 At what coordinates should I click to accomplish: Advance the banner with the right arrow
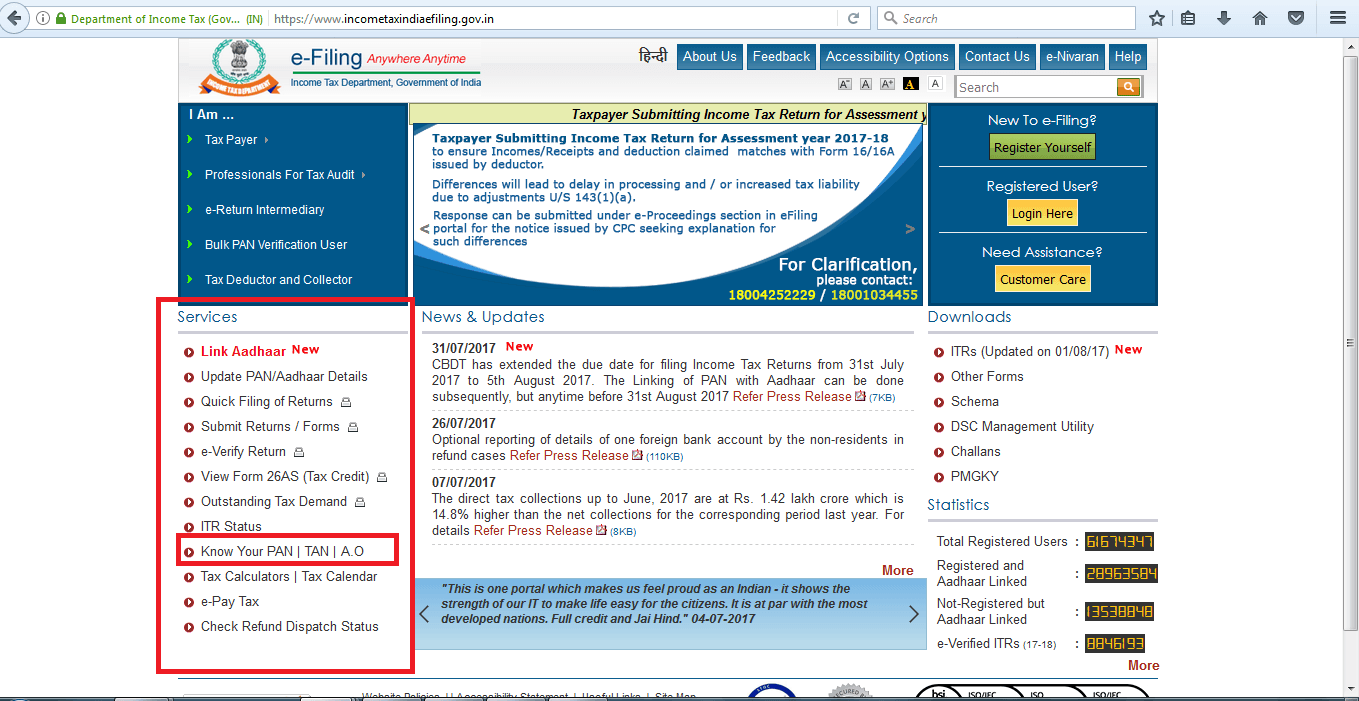910,229
